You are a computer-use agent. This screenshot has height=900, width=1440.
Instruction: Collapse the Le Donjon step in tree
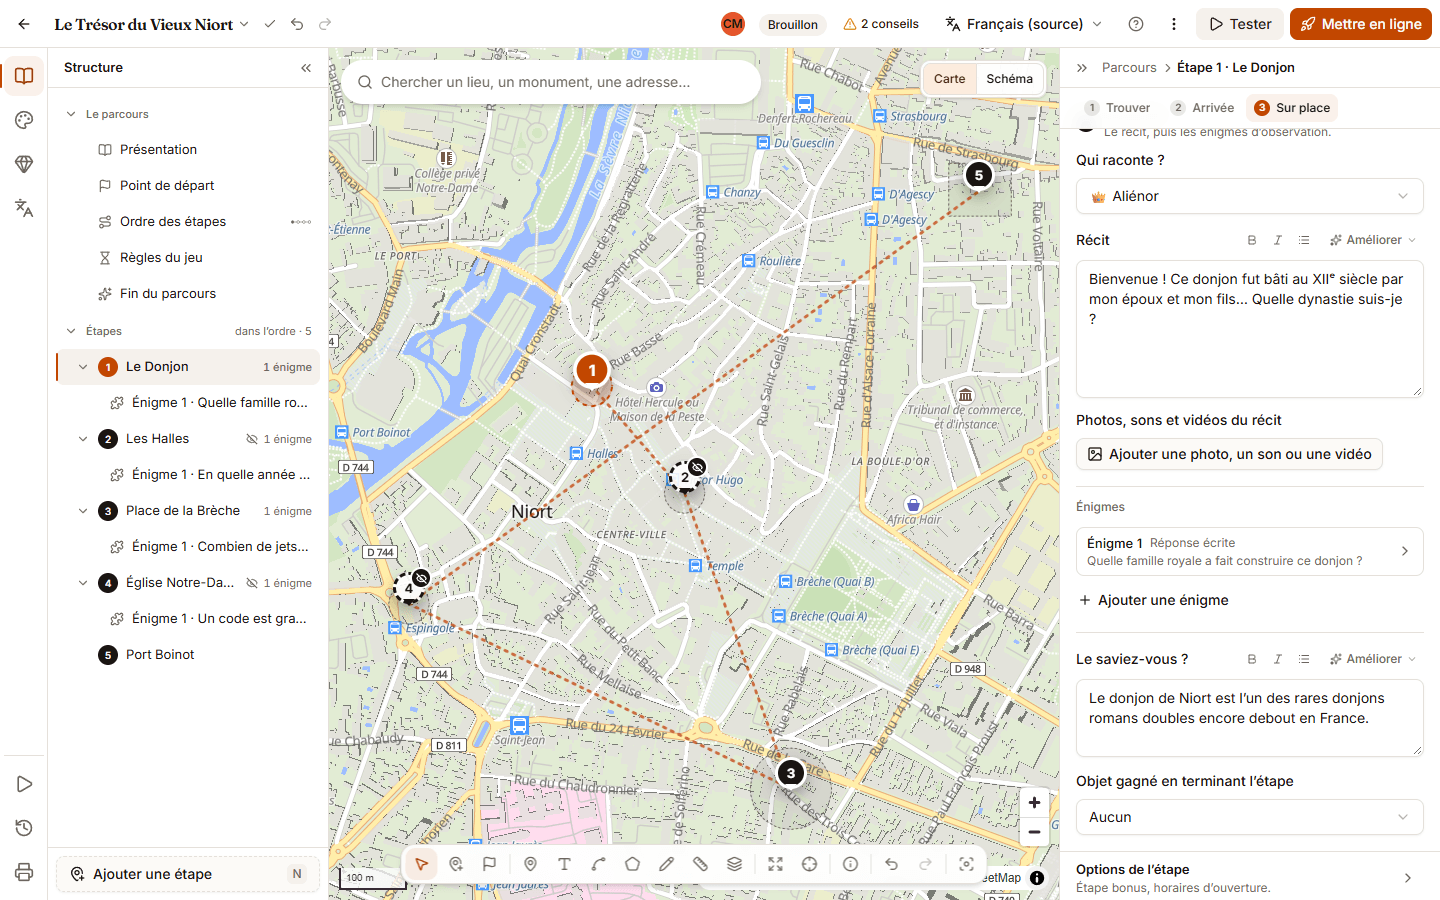coord(83,367)
